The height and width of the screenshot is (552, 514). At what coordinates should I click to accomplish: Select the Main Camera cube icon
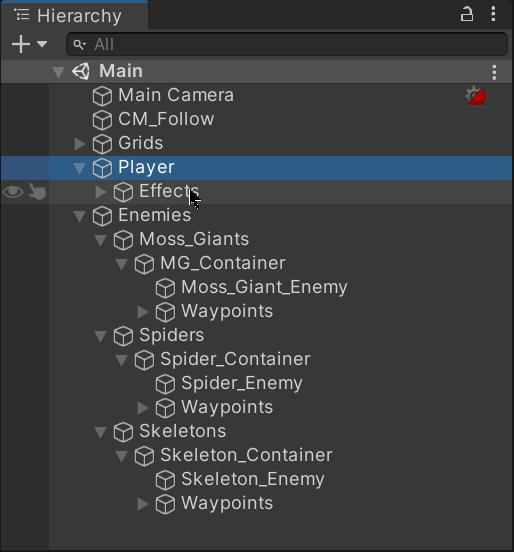(x=102, y=96)
